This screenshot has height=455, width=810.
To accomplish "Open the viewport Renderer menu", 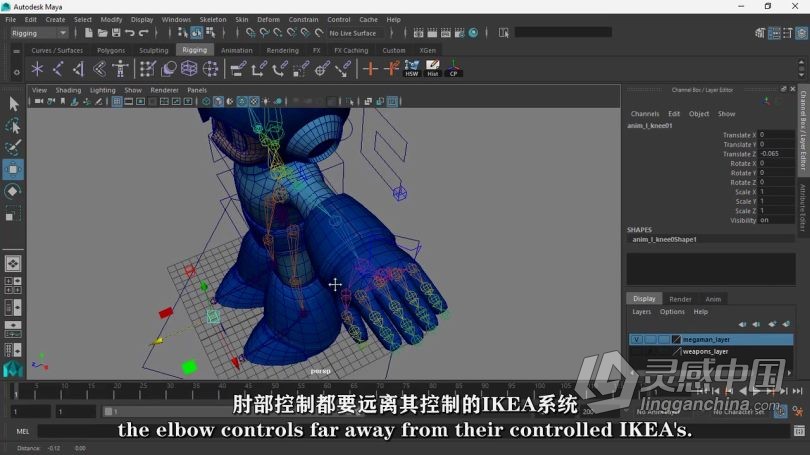I will pyautogui.click(x=164, y=90).
